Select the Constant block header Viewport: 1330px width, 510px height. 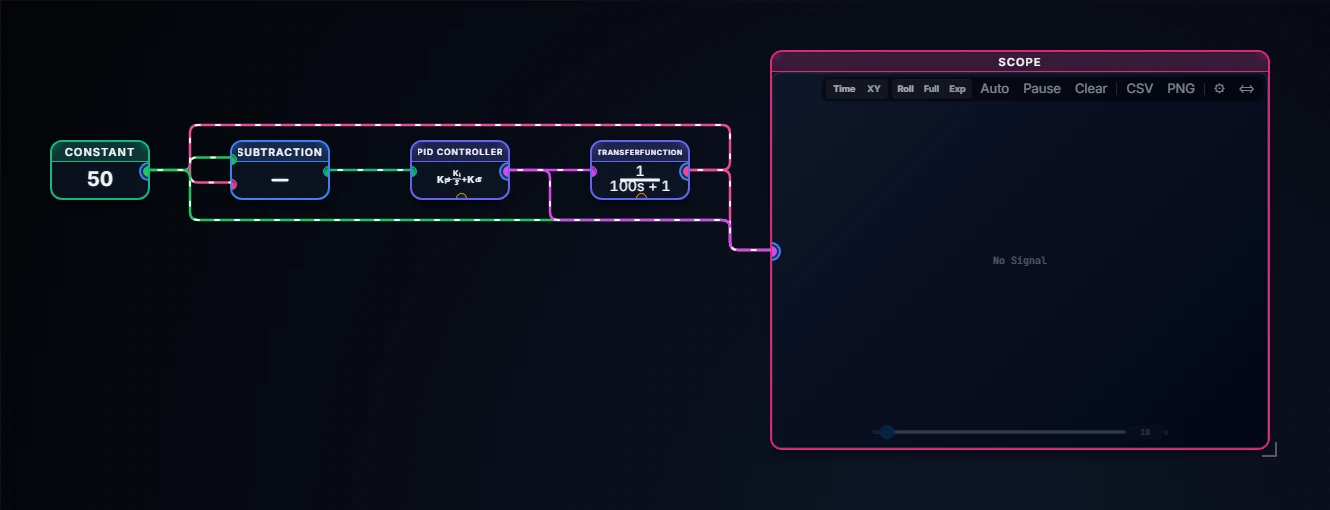[x=100, y=152]
